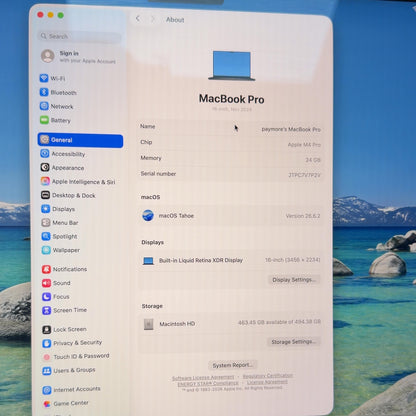Click the macOS Tahoe icon

point(148,216)
